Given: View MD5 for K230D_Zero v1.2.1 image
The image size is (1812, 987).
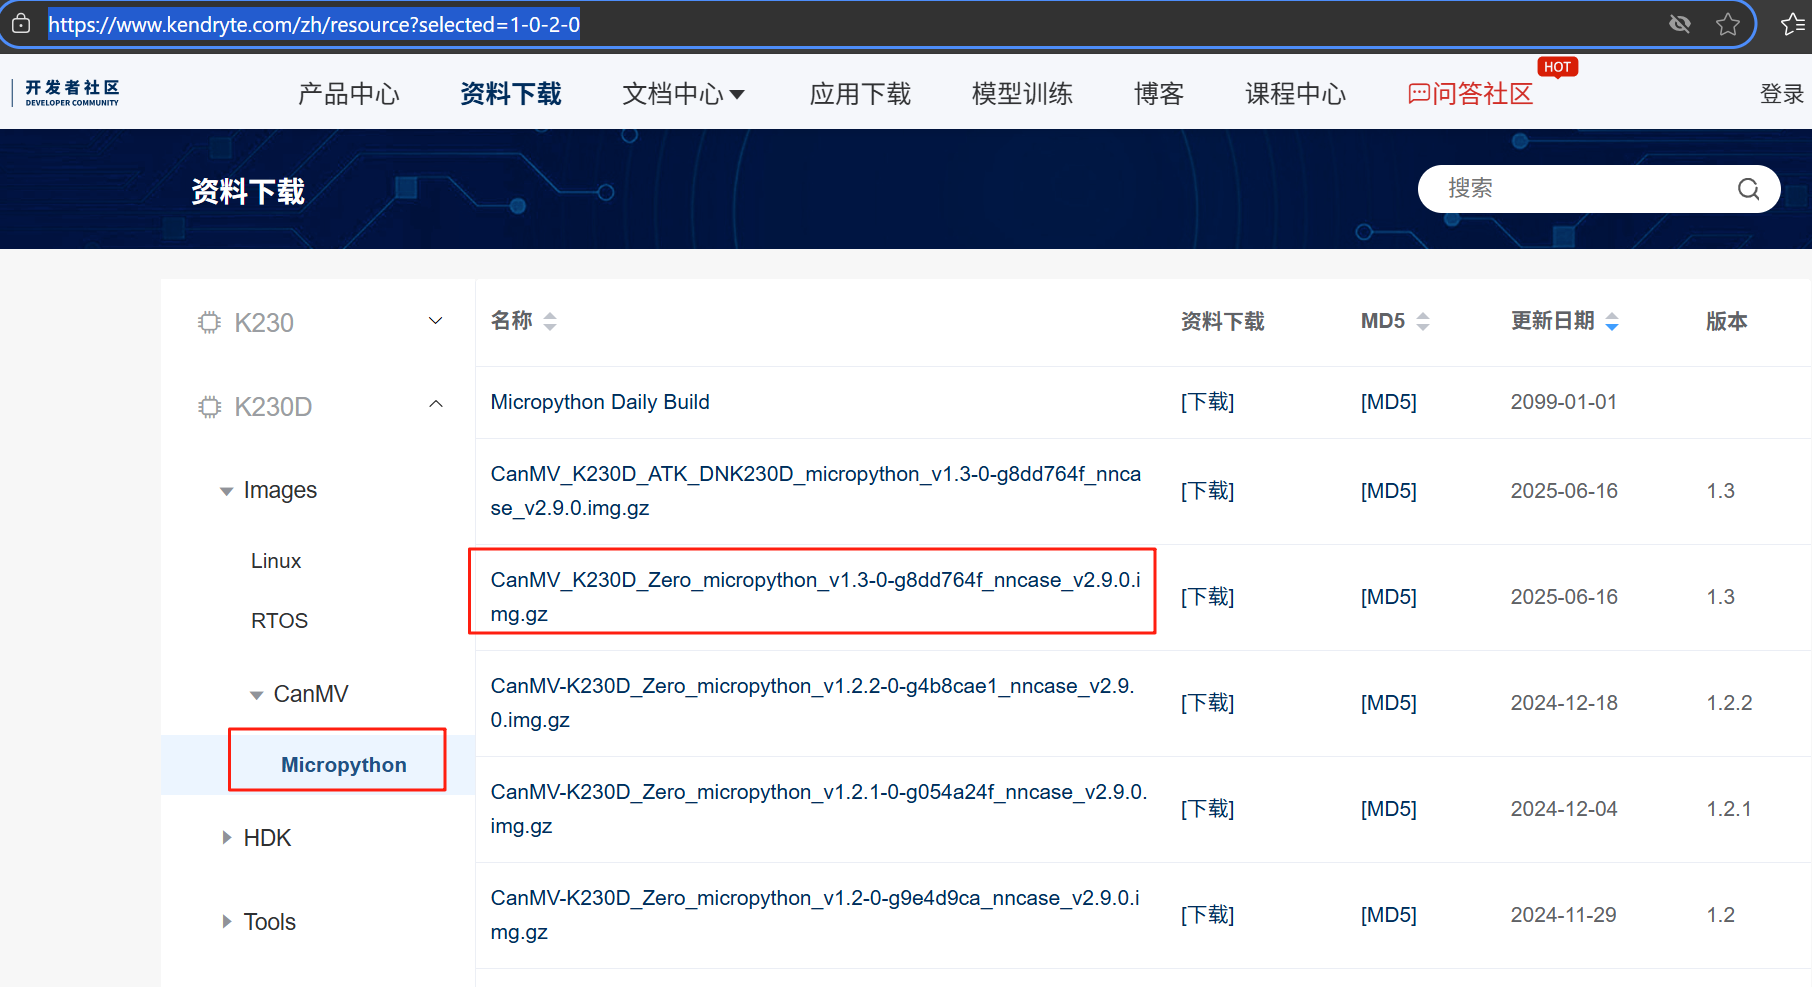Looking at the screenshot, I should (1389, 809).
